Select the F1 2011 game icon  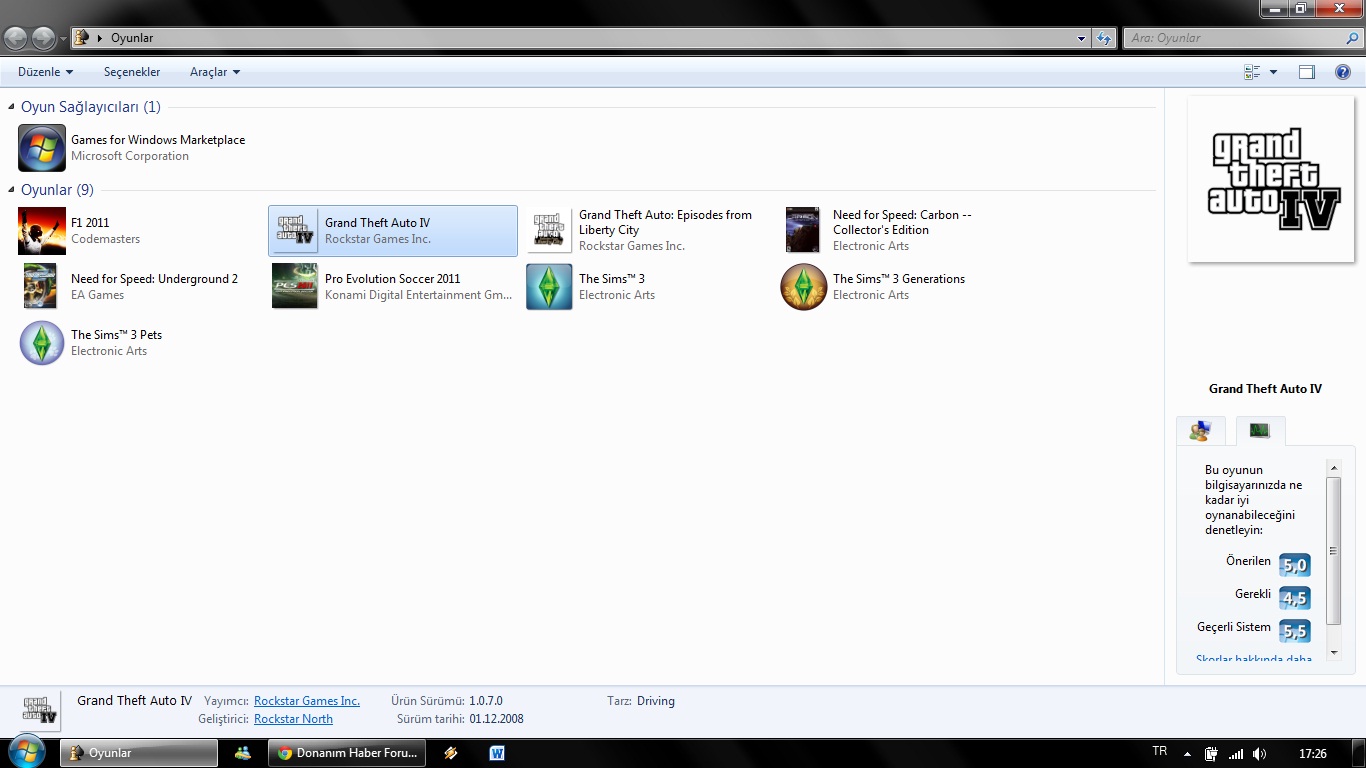[42, 231]
